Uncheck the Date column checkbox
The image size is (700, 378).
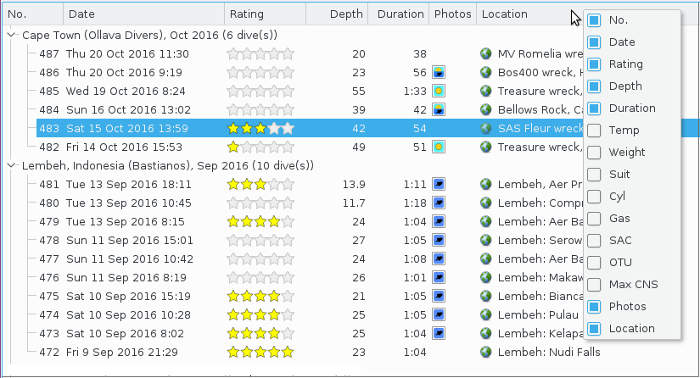(594, 42)
